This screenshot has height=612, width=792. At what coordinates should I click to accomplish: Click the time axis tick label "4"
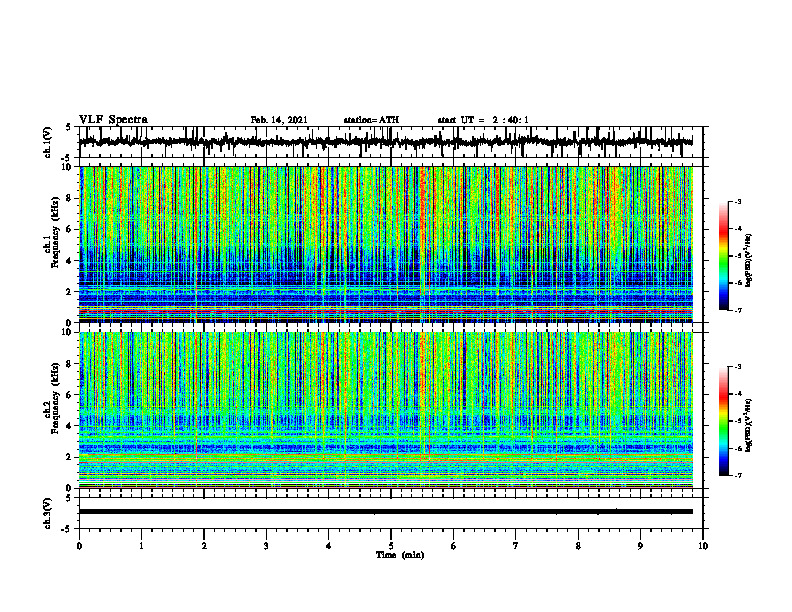point(329,546)
